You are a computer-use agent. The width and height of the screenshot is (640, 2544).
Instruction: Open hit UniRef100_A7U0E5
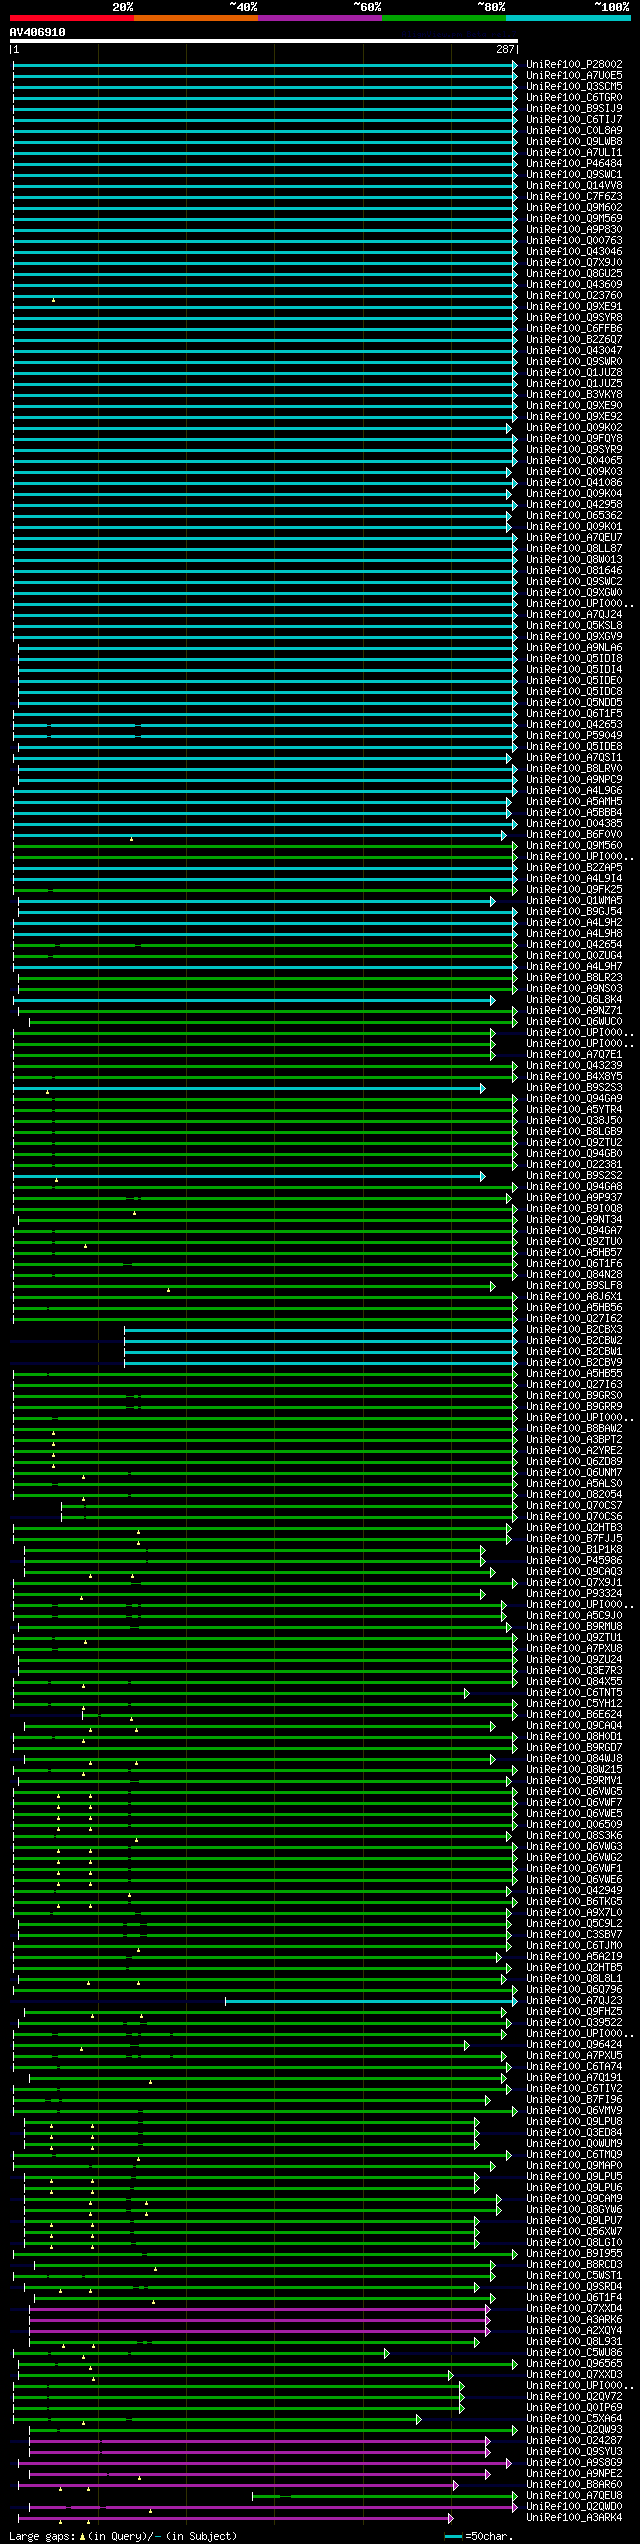pyautogui.click(x=574, y=76)
